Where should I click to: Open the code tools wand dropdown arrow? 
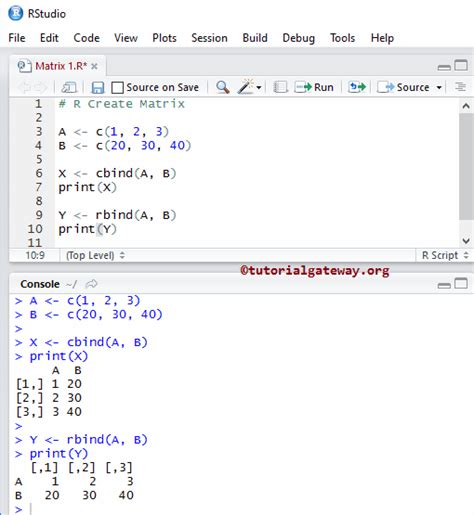coord(259,88)
